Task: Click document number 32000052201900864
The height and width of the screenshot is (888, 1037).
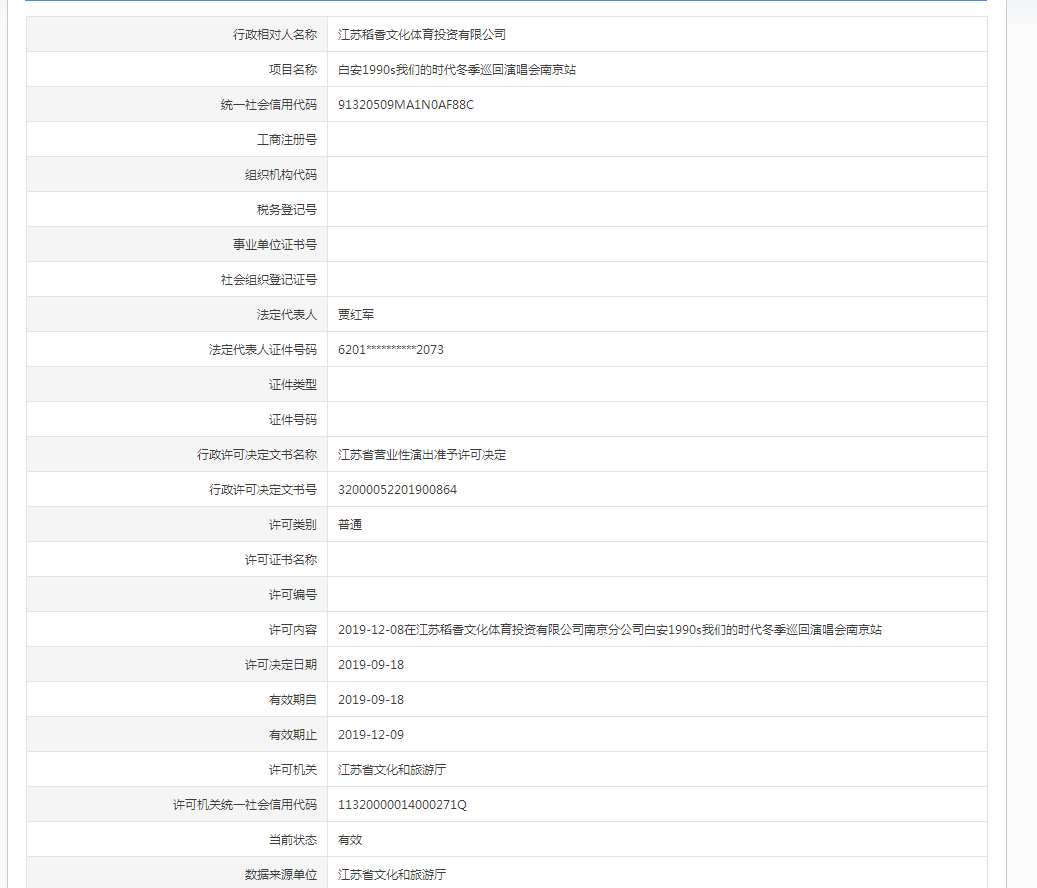Action: point(398,490)
